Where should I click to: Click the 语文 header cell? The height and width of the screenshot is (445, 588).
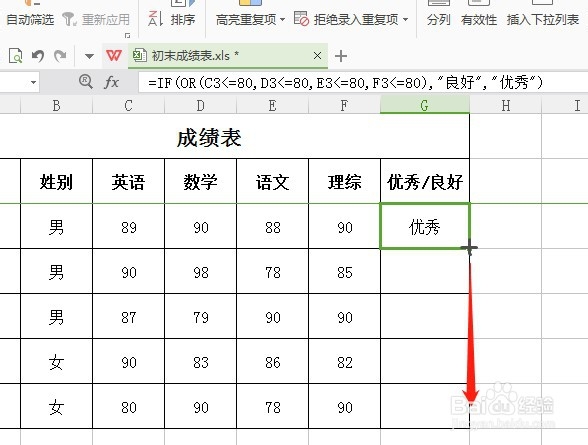click(x=272, y=182)
